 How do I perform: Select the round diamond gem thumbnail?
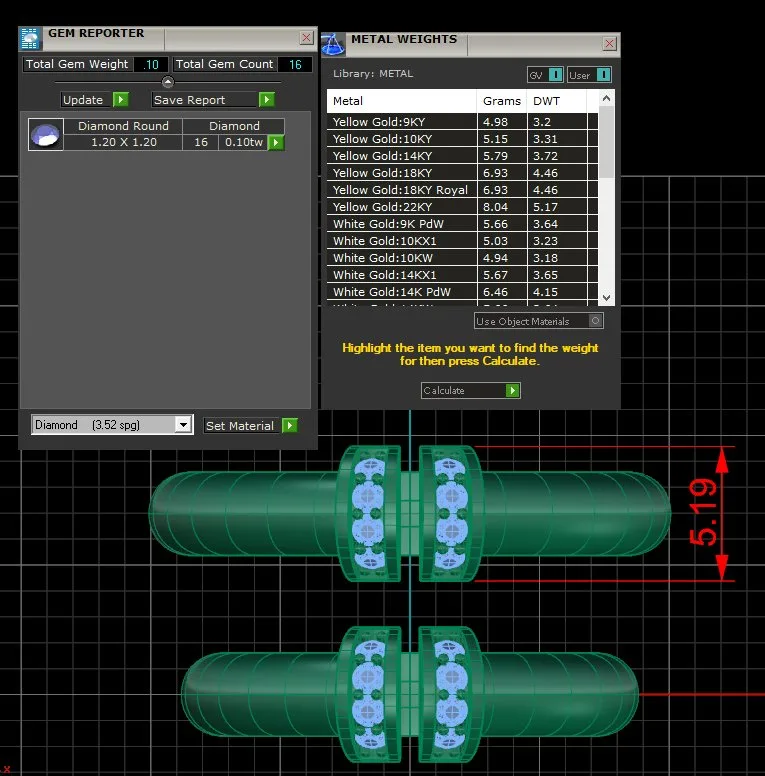click(x=46, y=135)
